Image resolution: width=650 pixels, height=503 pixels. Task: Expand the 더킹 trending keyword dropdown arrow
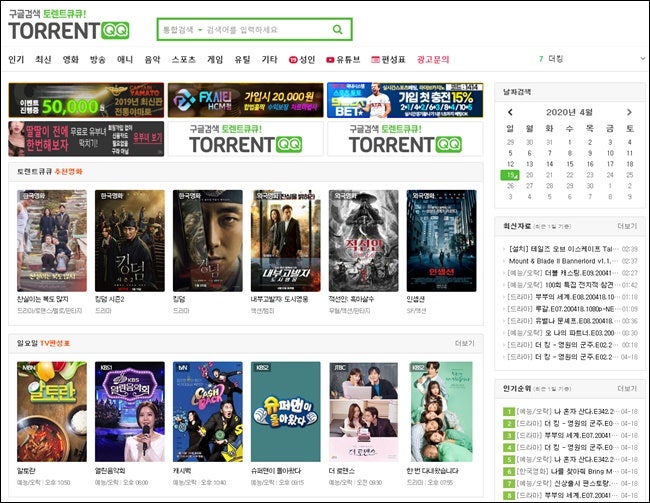(x=643, y=58)
